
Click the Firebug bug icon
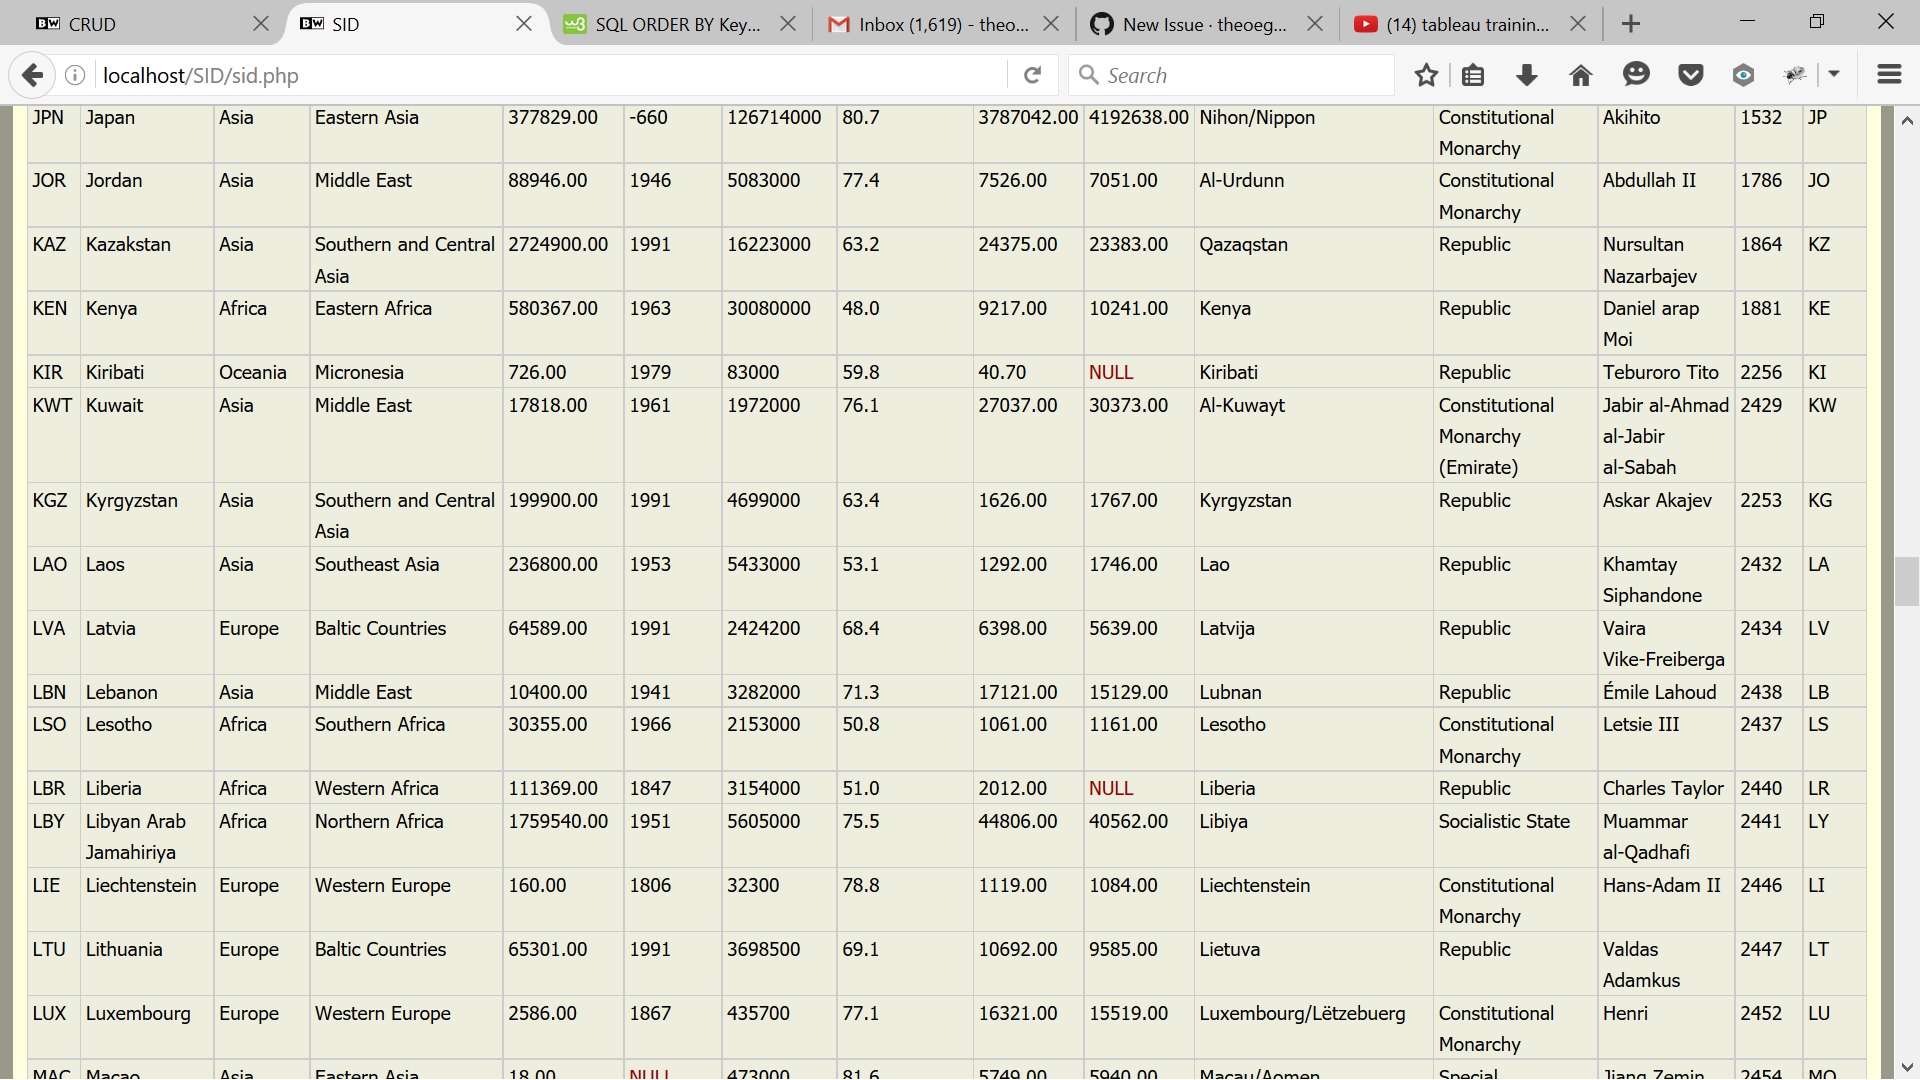(x=1796, y=75)
